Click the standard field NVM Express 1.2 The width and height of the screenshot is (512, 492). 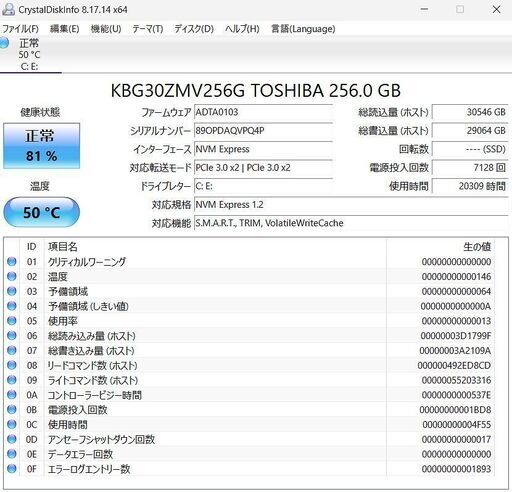click(x=351, y=204)
